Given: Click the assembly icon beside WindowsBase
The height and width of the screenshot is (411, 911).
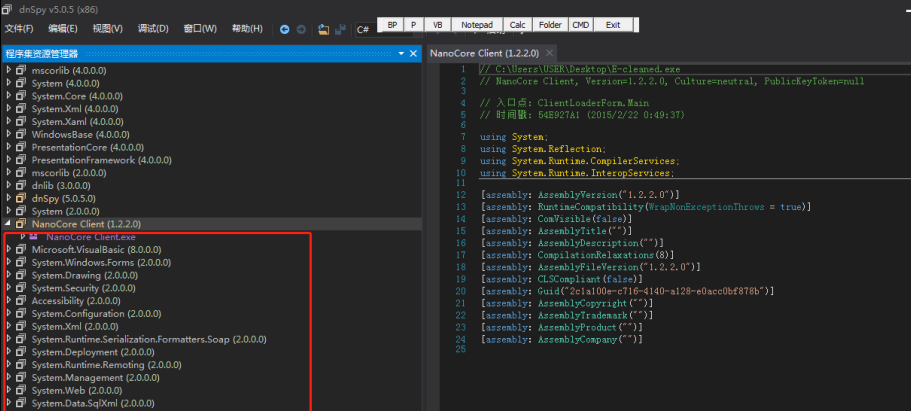Looking at the screenshot, I should pyautogui.click(x=21, y=134).
